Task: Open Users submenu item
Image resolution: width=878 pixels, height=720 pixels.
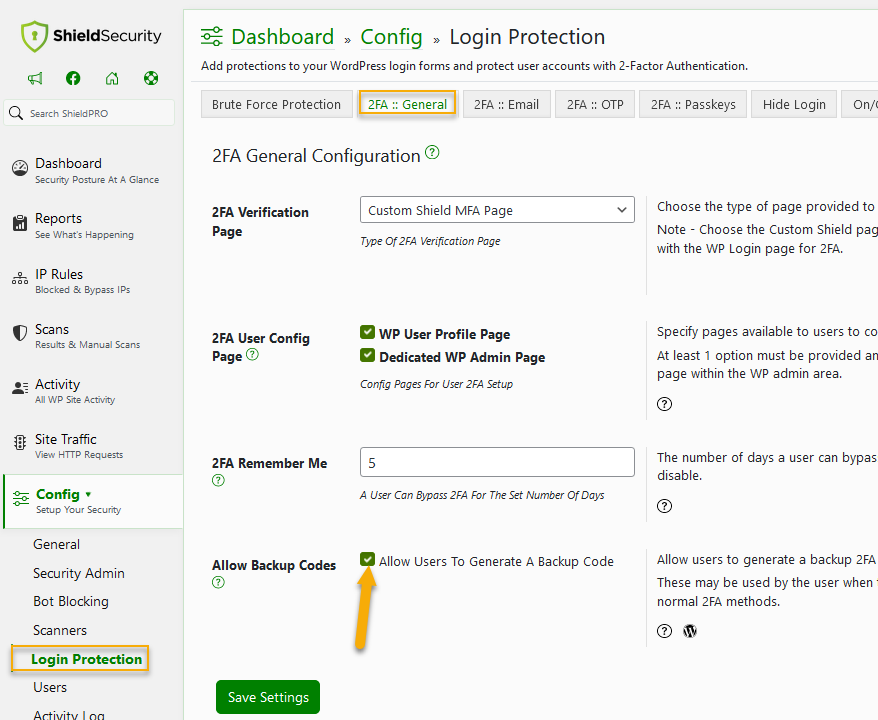Action: click(50, 688)
